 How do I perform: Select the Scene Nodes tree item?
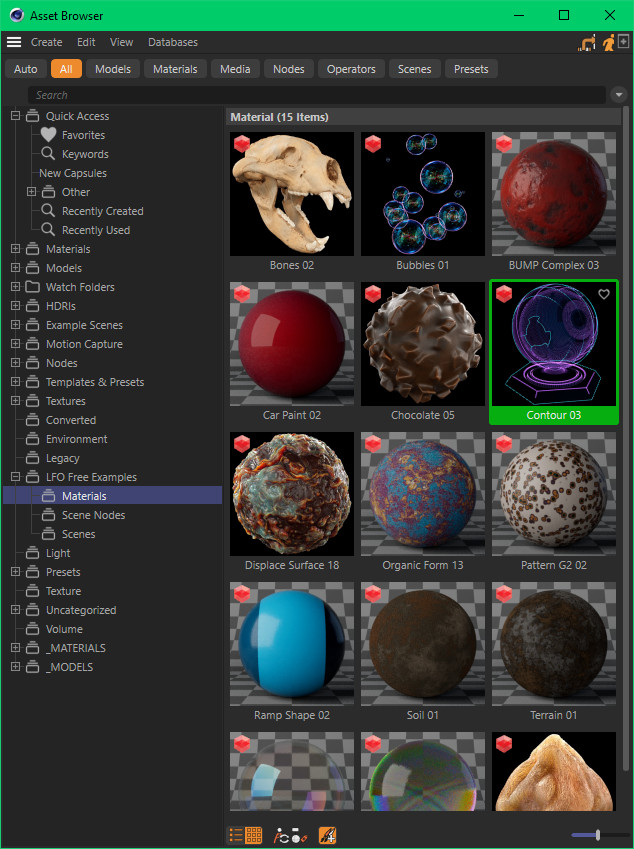point(93,515)
